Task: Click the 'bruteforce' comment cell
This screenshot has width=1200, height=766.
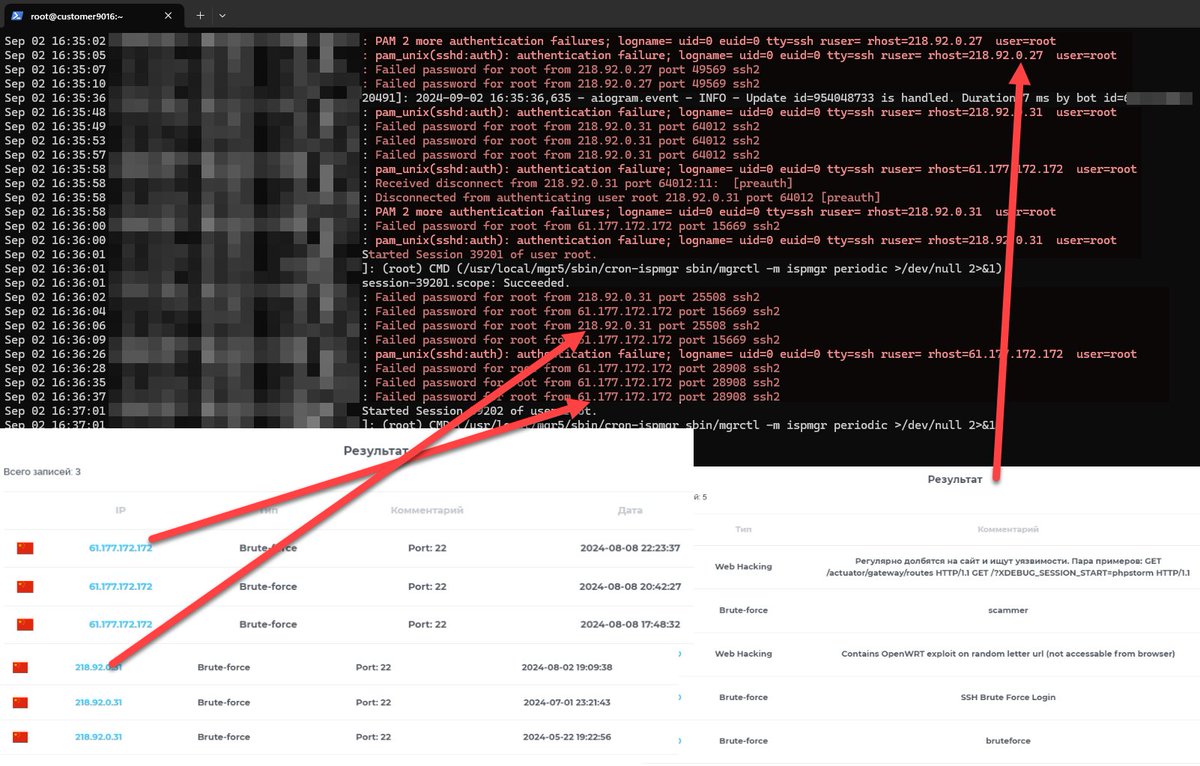Action: click(1008, 741)
